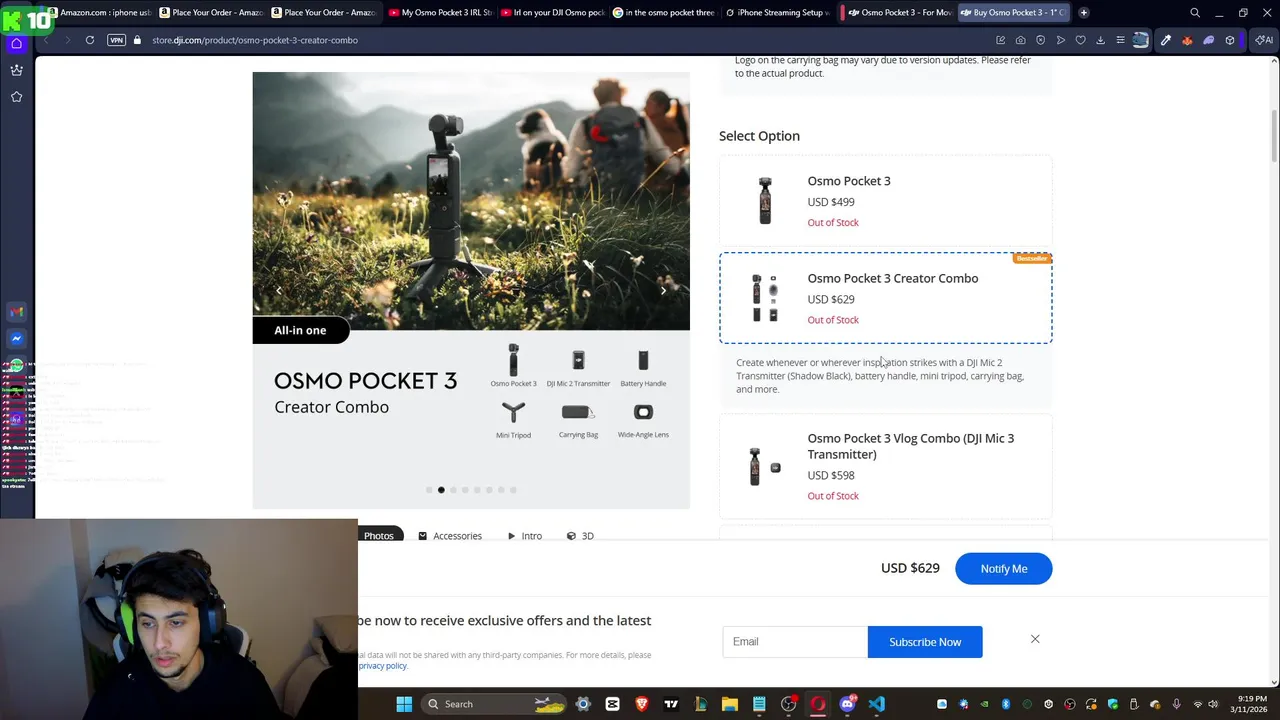Click Opera icon in taskbar
The image size is (1280, 720).
(x=818, y=704)
